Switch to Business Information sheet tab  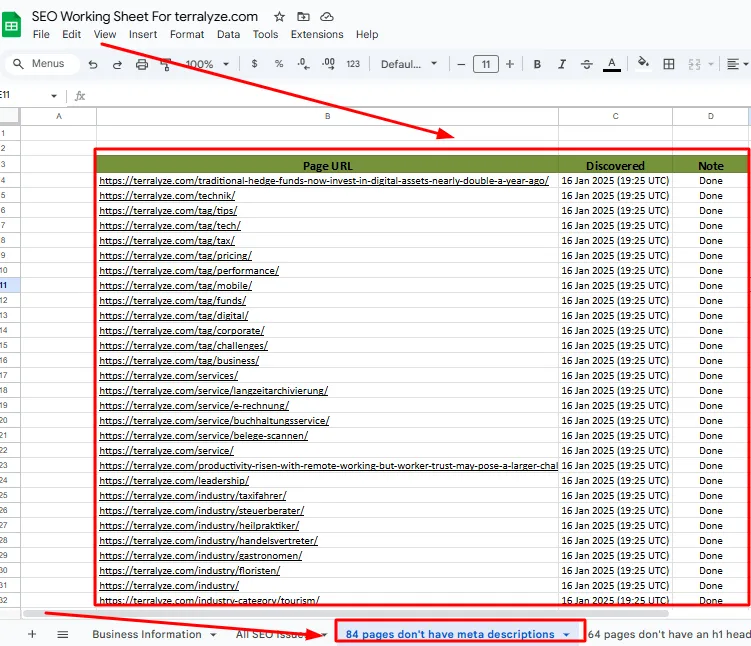[x=147, y=634]
